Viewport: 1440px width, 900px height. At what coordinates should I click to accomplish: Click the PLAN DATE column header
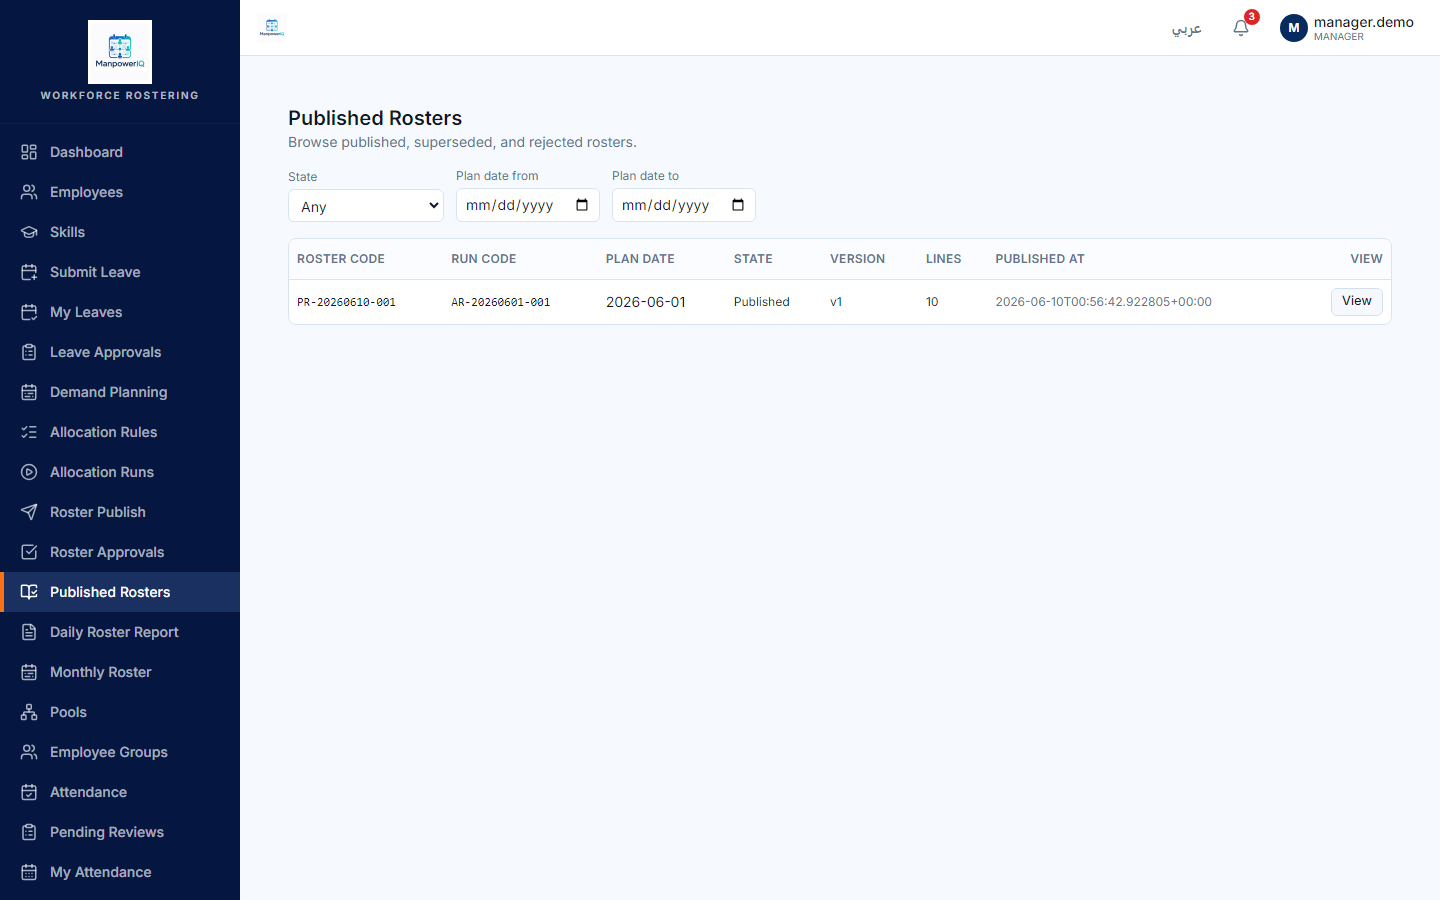[x=640, y=259]
